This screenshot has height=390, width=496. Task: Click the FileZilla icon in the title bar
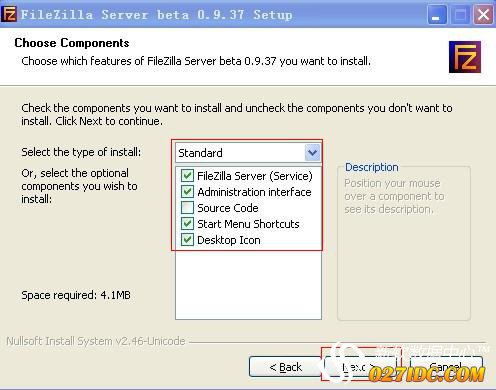click(x=9, y=14)
